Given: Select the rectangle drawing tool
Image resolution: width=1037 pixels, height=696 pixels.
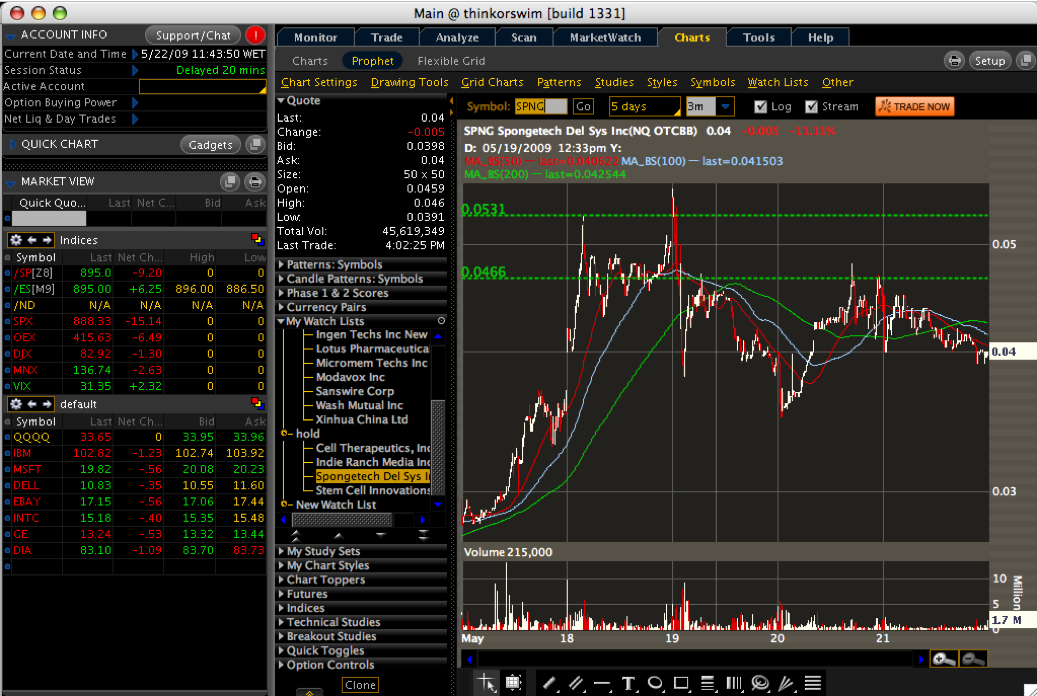Looking at the screenshot, I should [681, 683].
